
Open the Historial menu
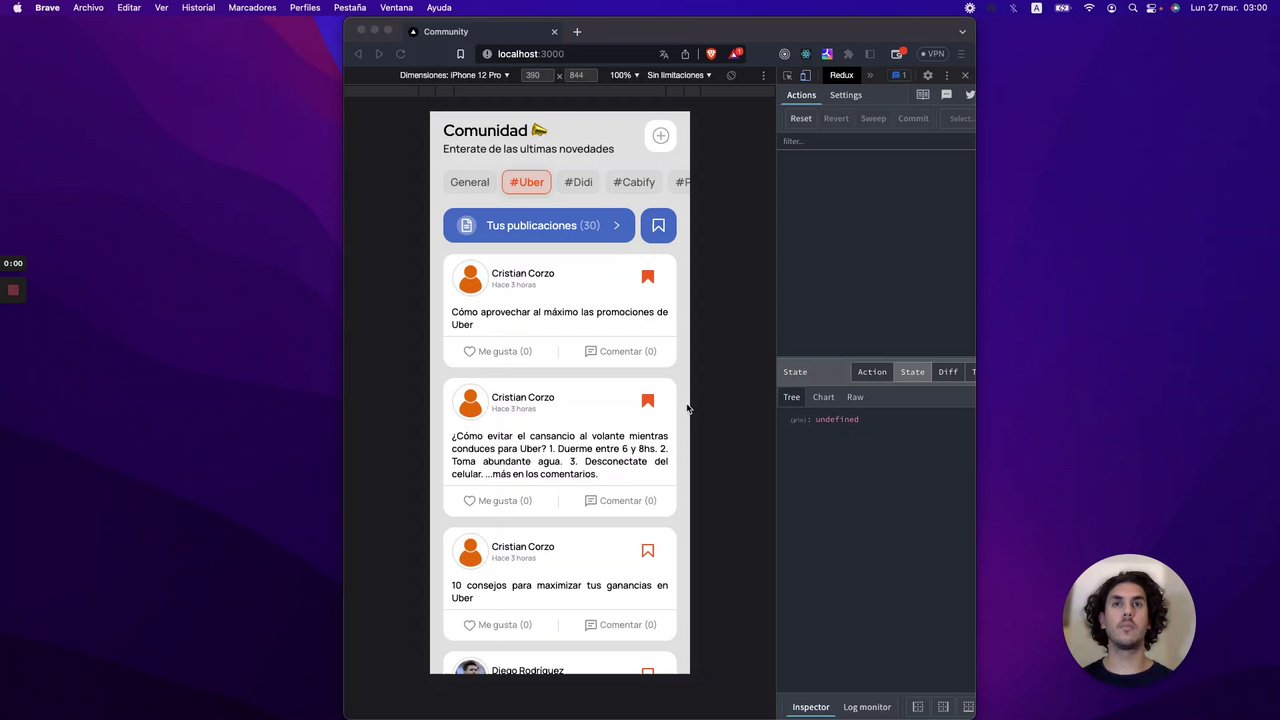tap(198, 8)
